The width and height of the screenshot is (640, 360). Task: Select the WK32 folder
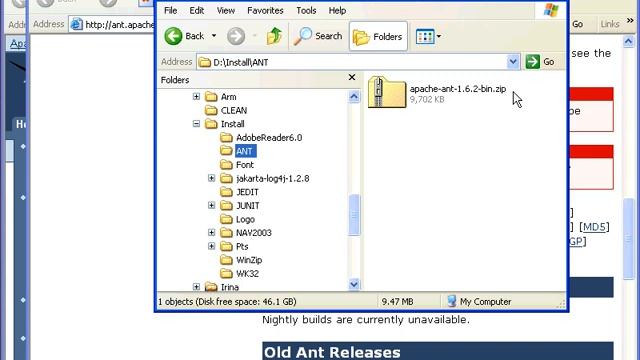coord(247,273)
